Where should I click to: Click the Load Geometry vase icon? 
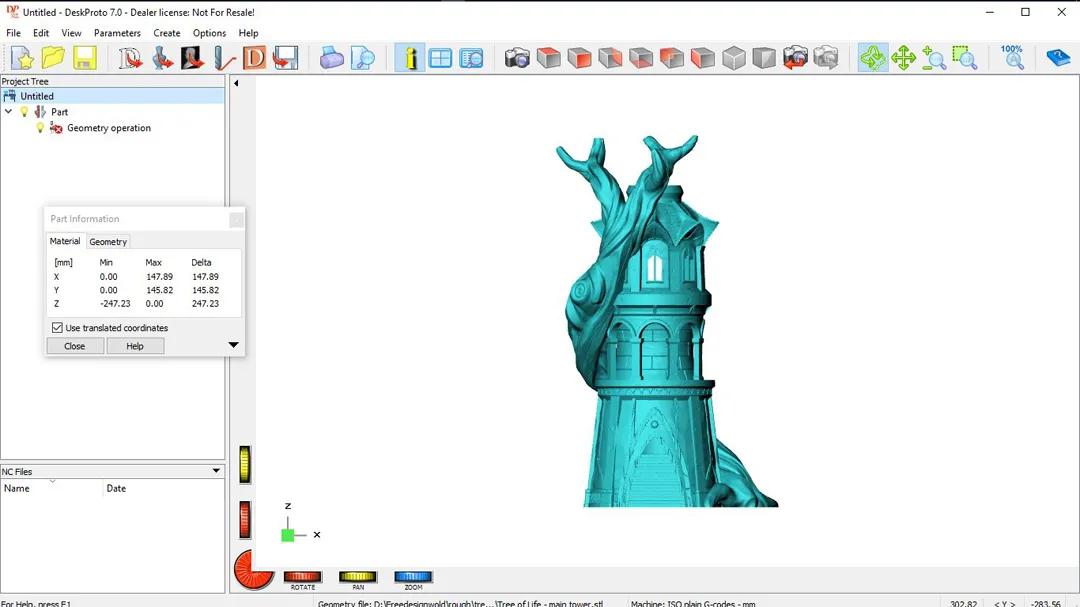(x=162, y=58)
